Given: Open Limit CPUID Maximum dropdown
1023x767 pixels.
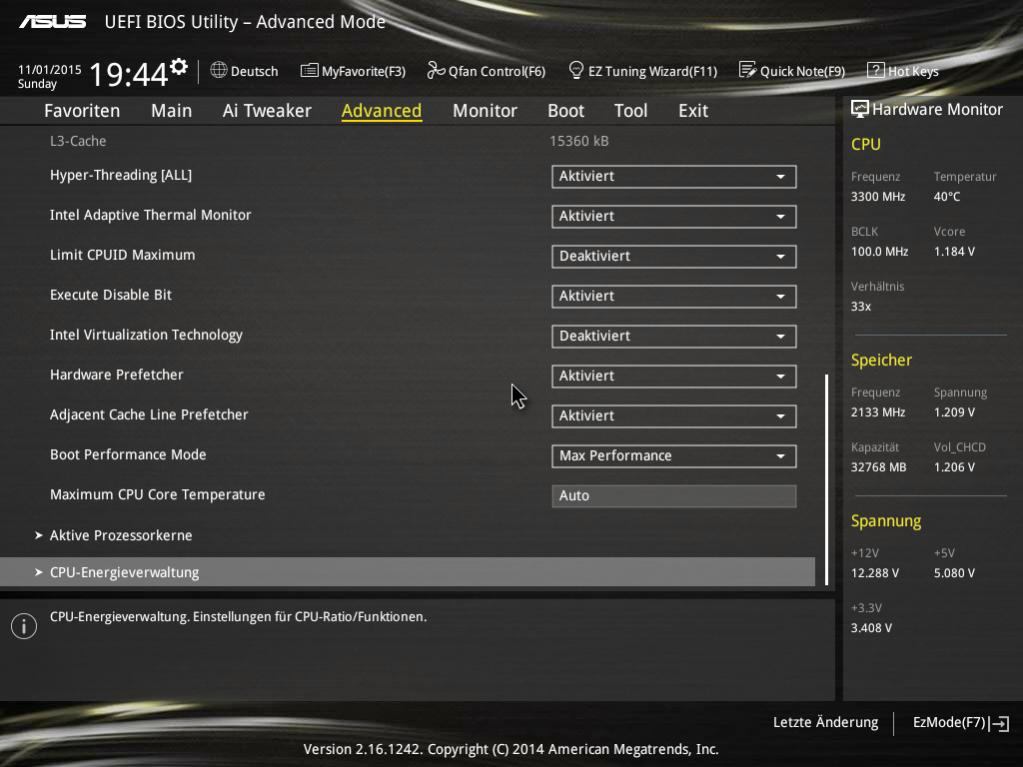Looking at the screenshot, I should [673, 256].
